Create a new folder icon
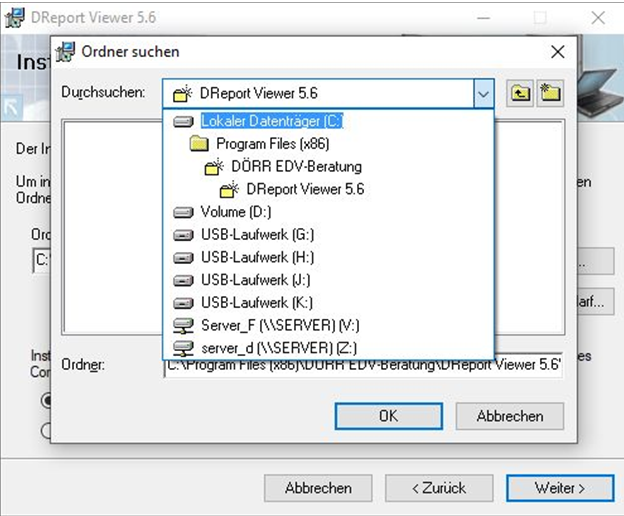Image resolution: width=624 pixels, height=516 pixels. tap(550, 93)
